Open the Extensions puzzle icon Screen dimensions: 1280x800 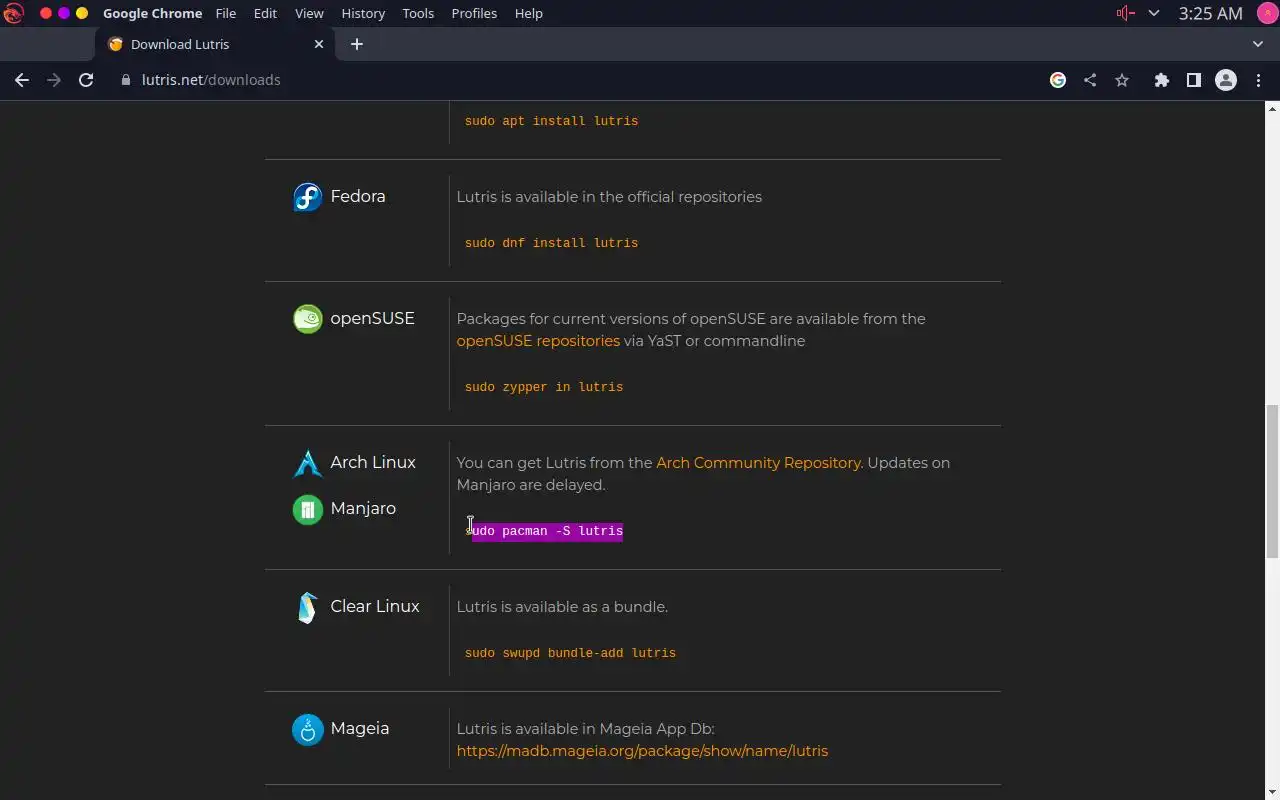(1161, 80)
